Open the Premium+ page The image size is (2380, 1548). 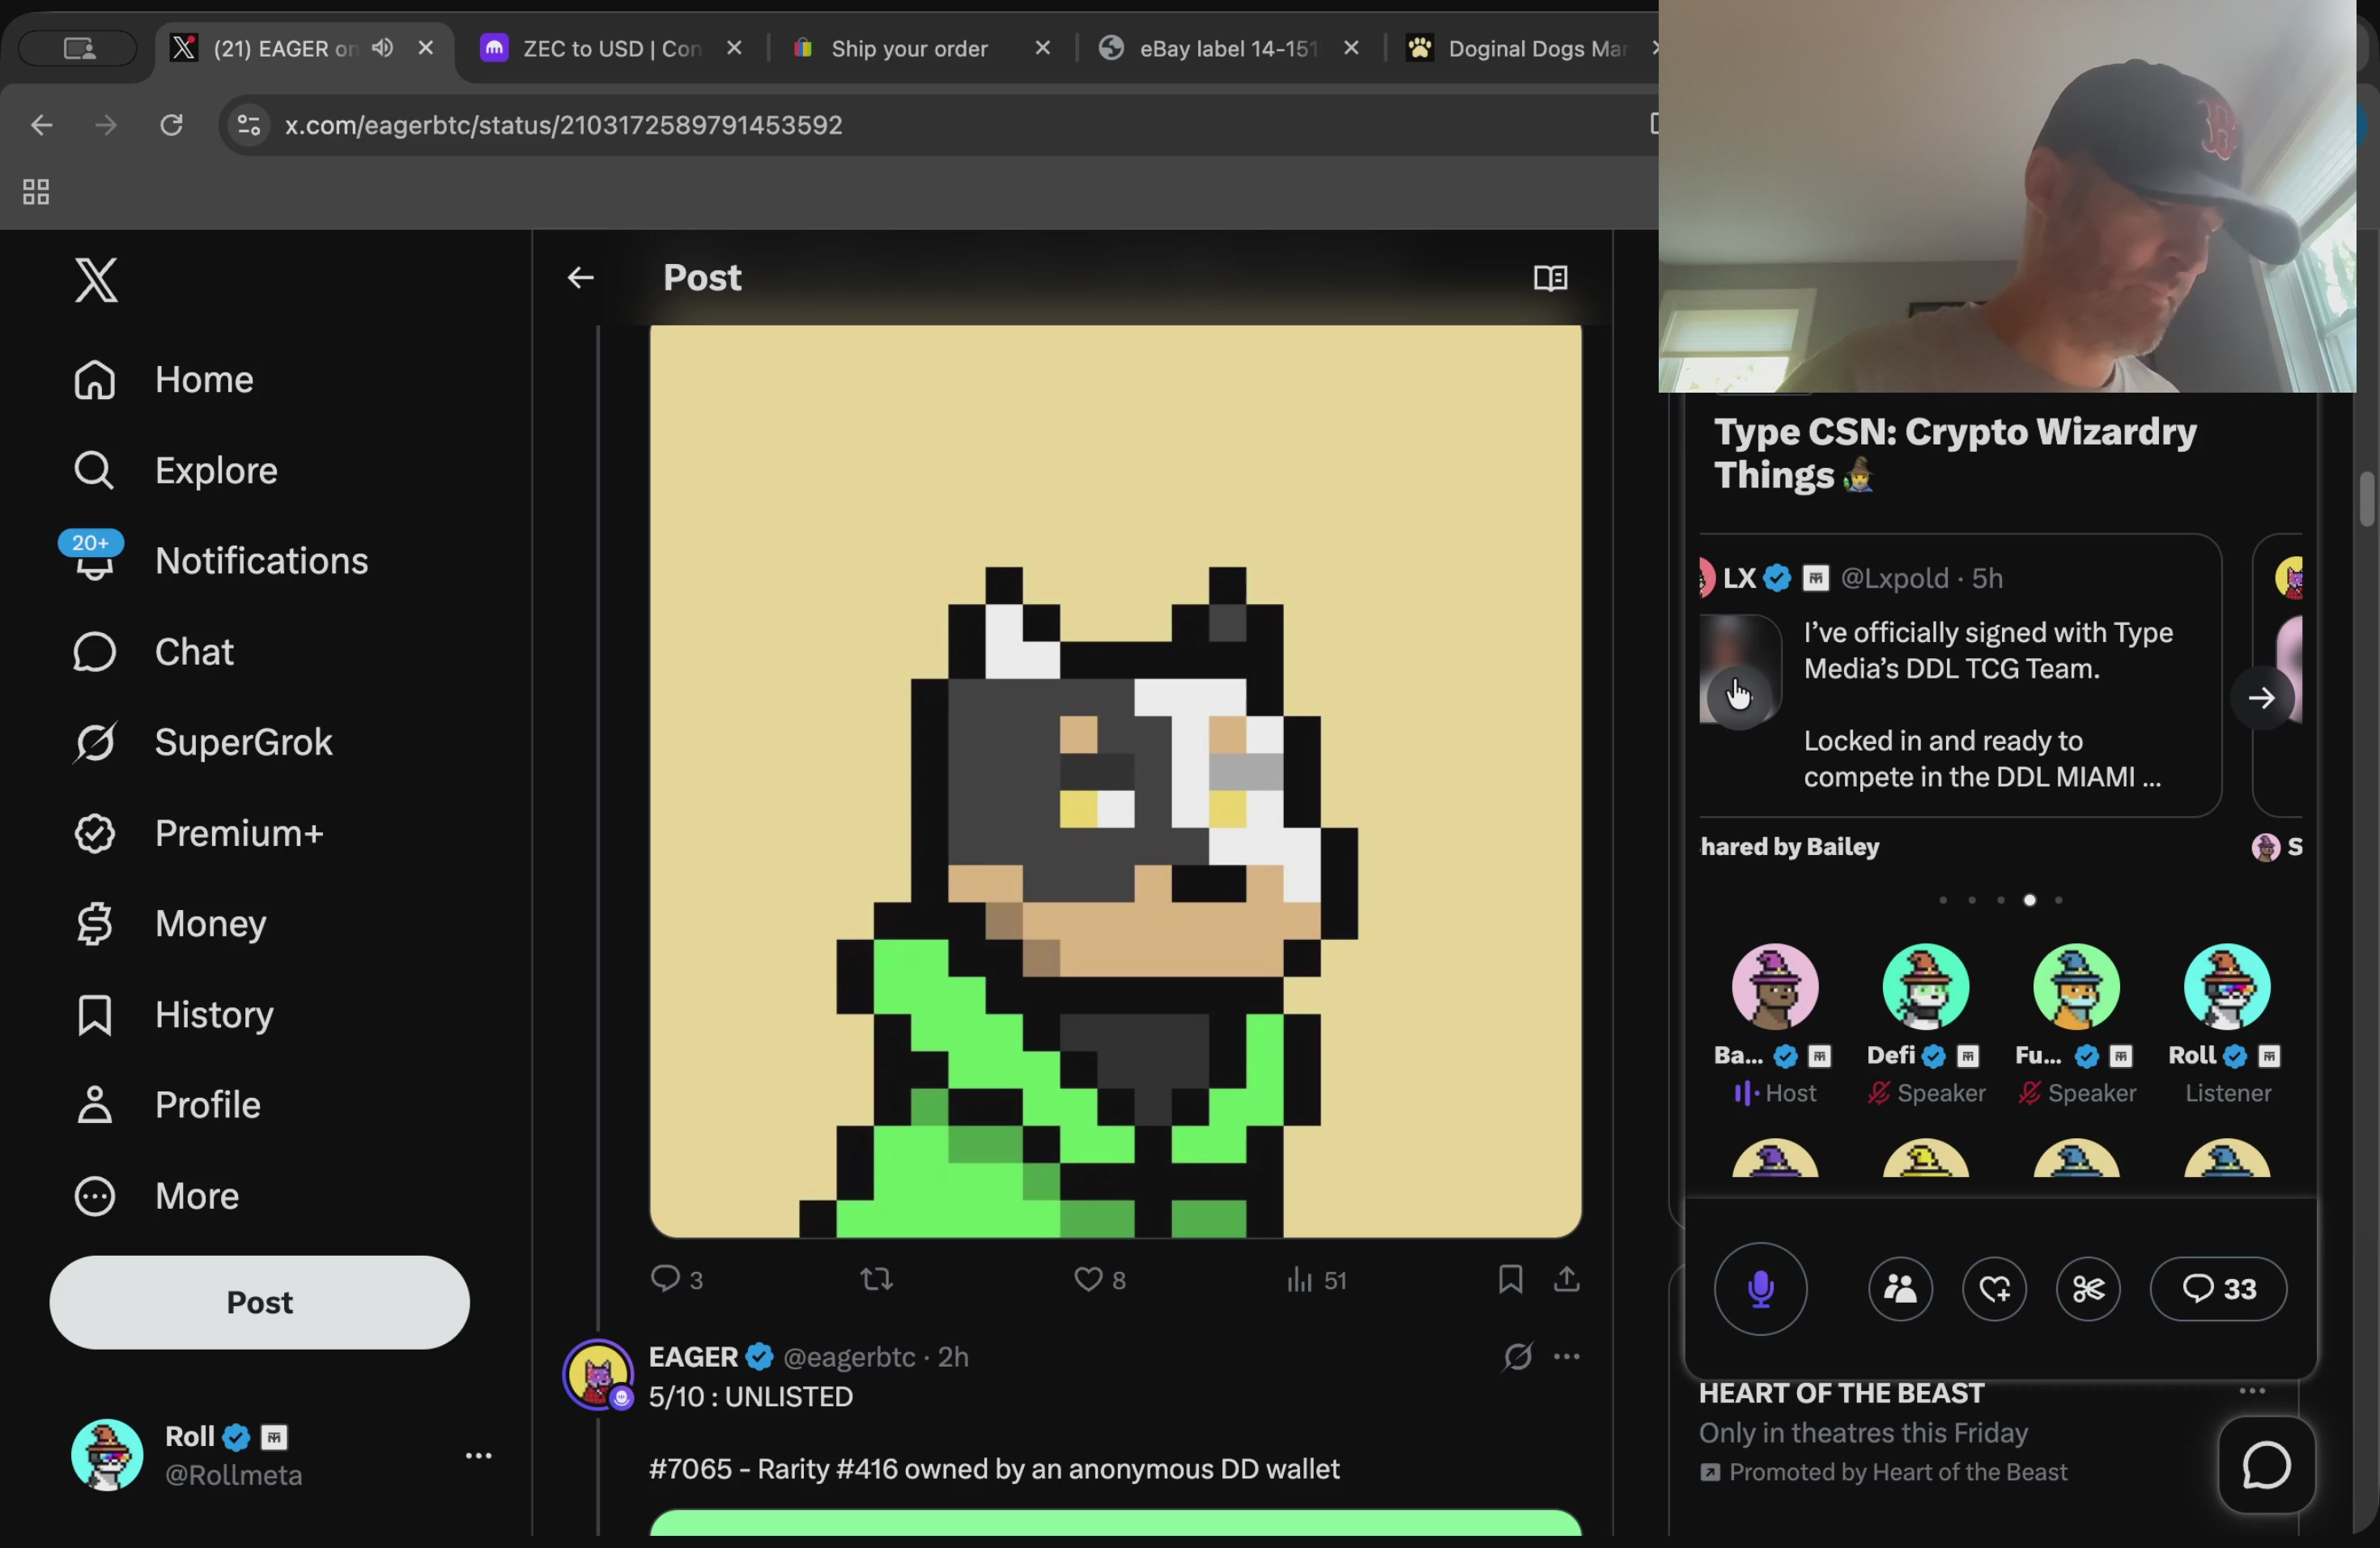pos(198,833)
